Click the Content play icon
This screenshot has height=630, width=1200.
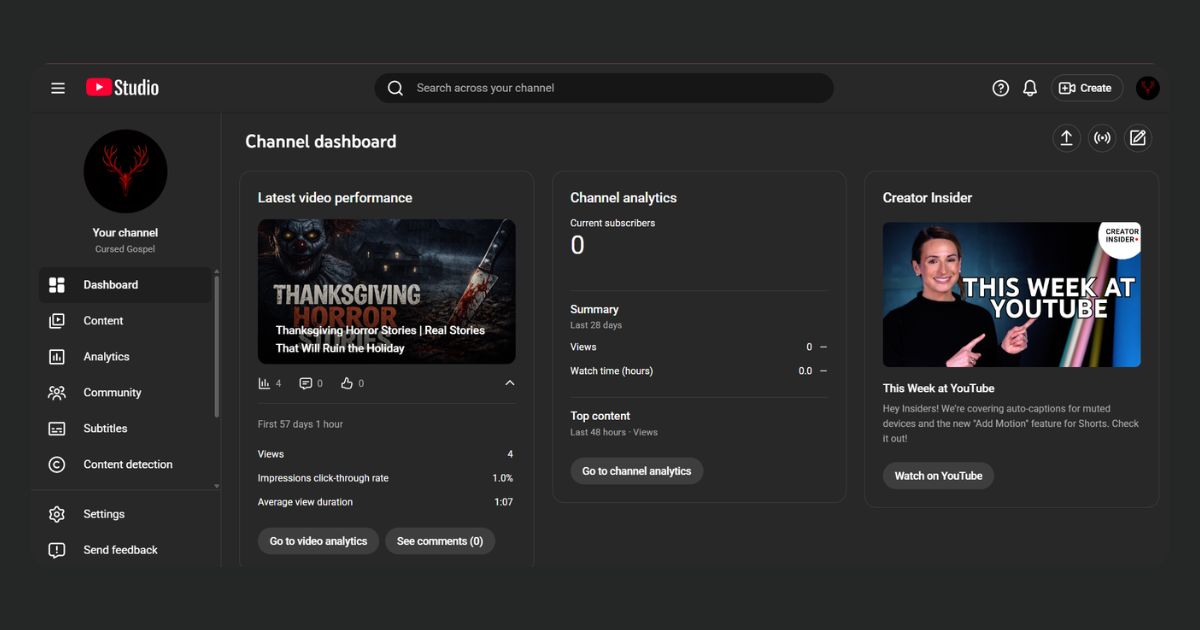click(57, 321)
